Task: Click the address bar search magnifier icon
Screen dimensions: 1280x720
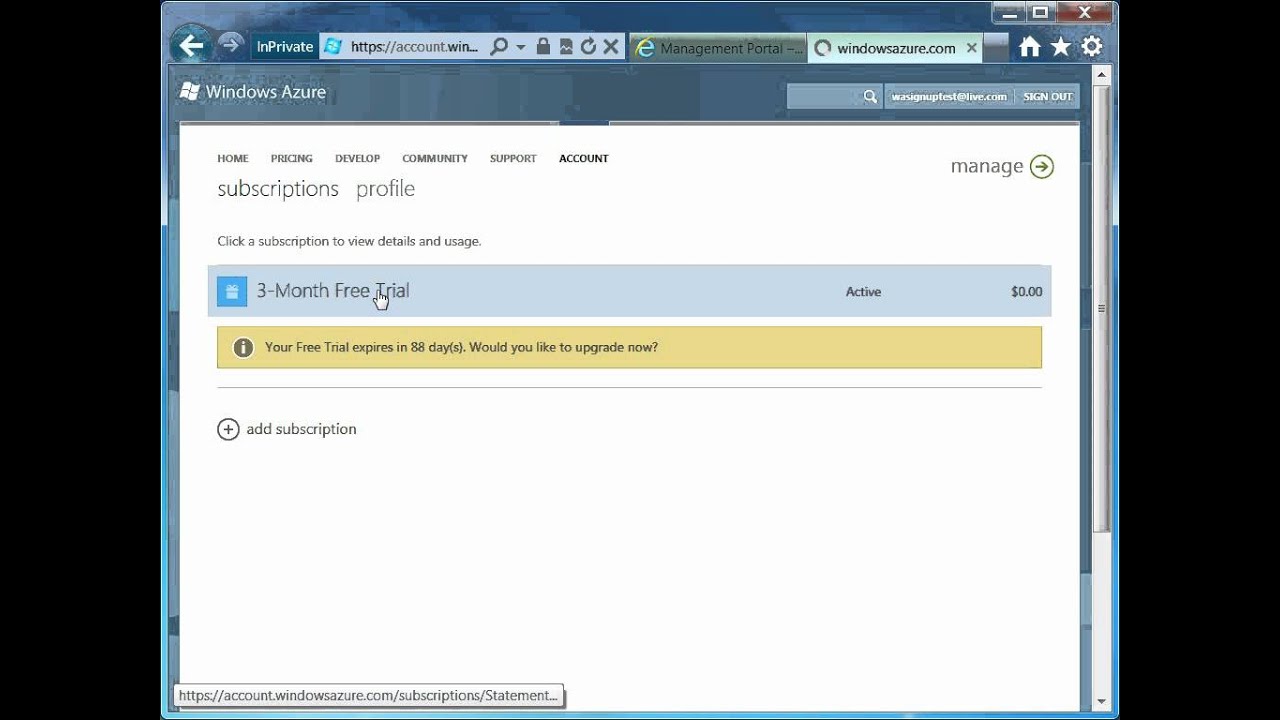Action: coord(499,47)
